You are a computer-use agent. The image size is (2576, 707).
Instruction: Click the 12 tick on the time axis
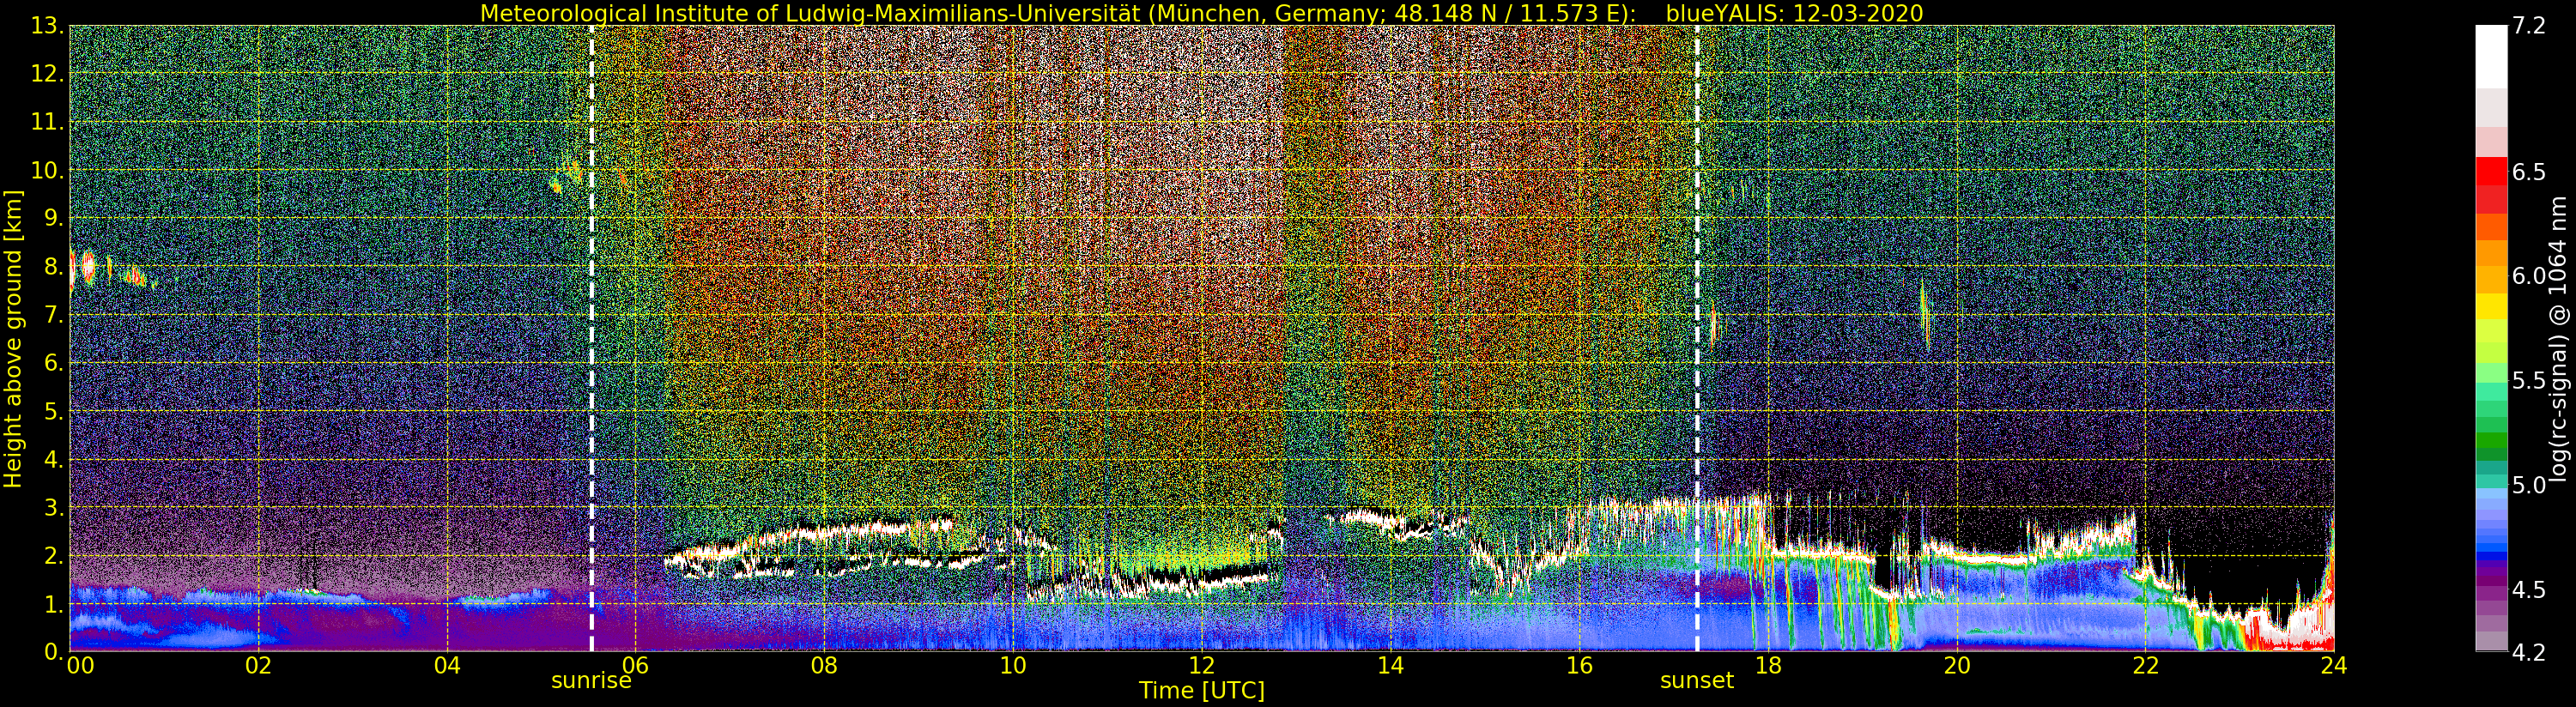point(1202,666)
